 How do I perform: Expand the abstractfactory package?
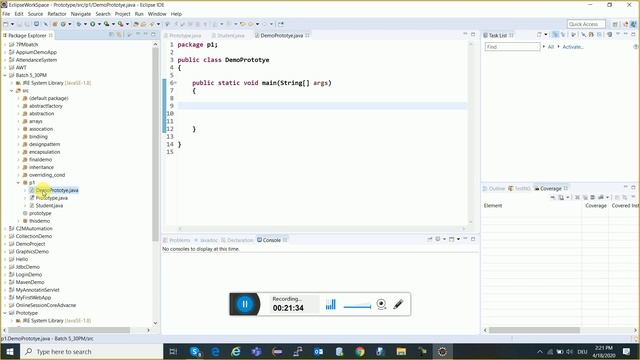18,106
